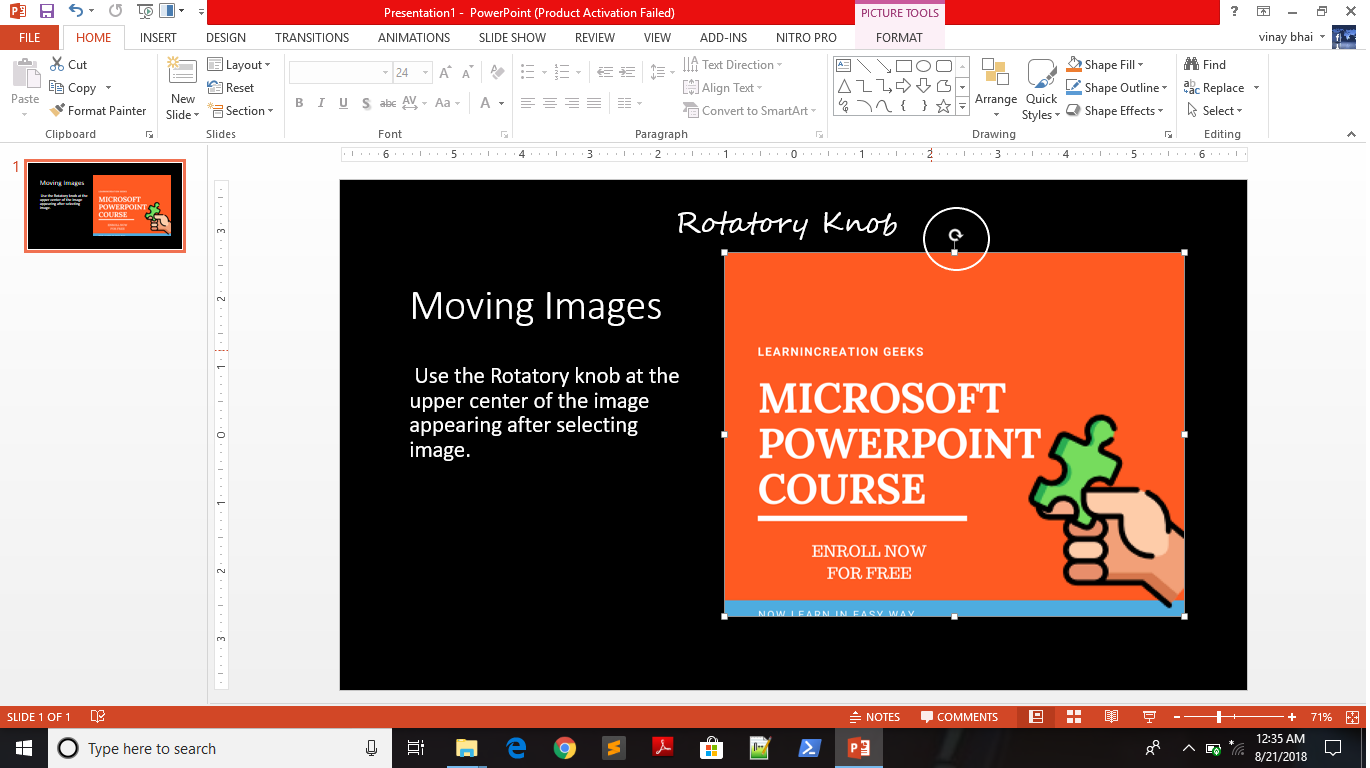
Task: Select the star shape in shapes gallery
Action: pyautogui.click(x=943, y=106)
